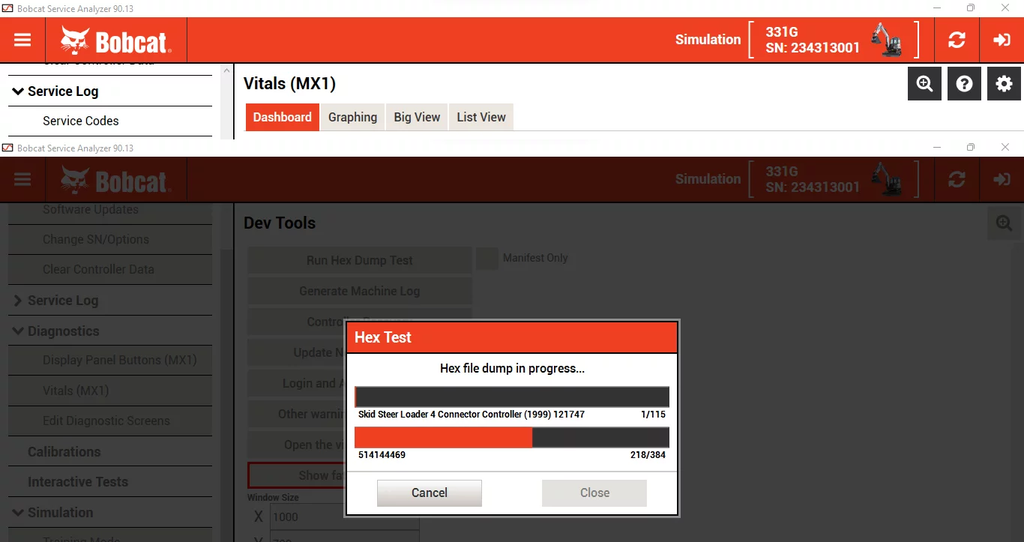Open the List View tab
The height and width of the screenshot is (542, 1024).
pos(481,117)
